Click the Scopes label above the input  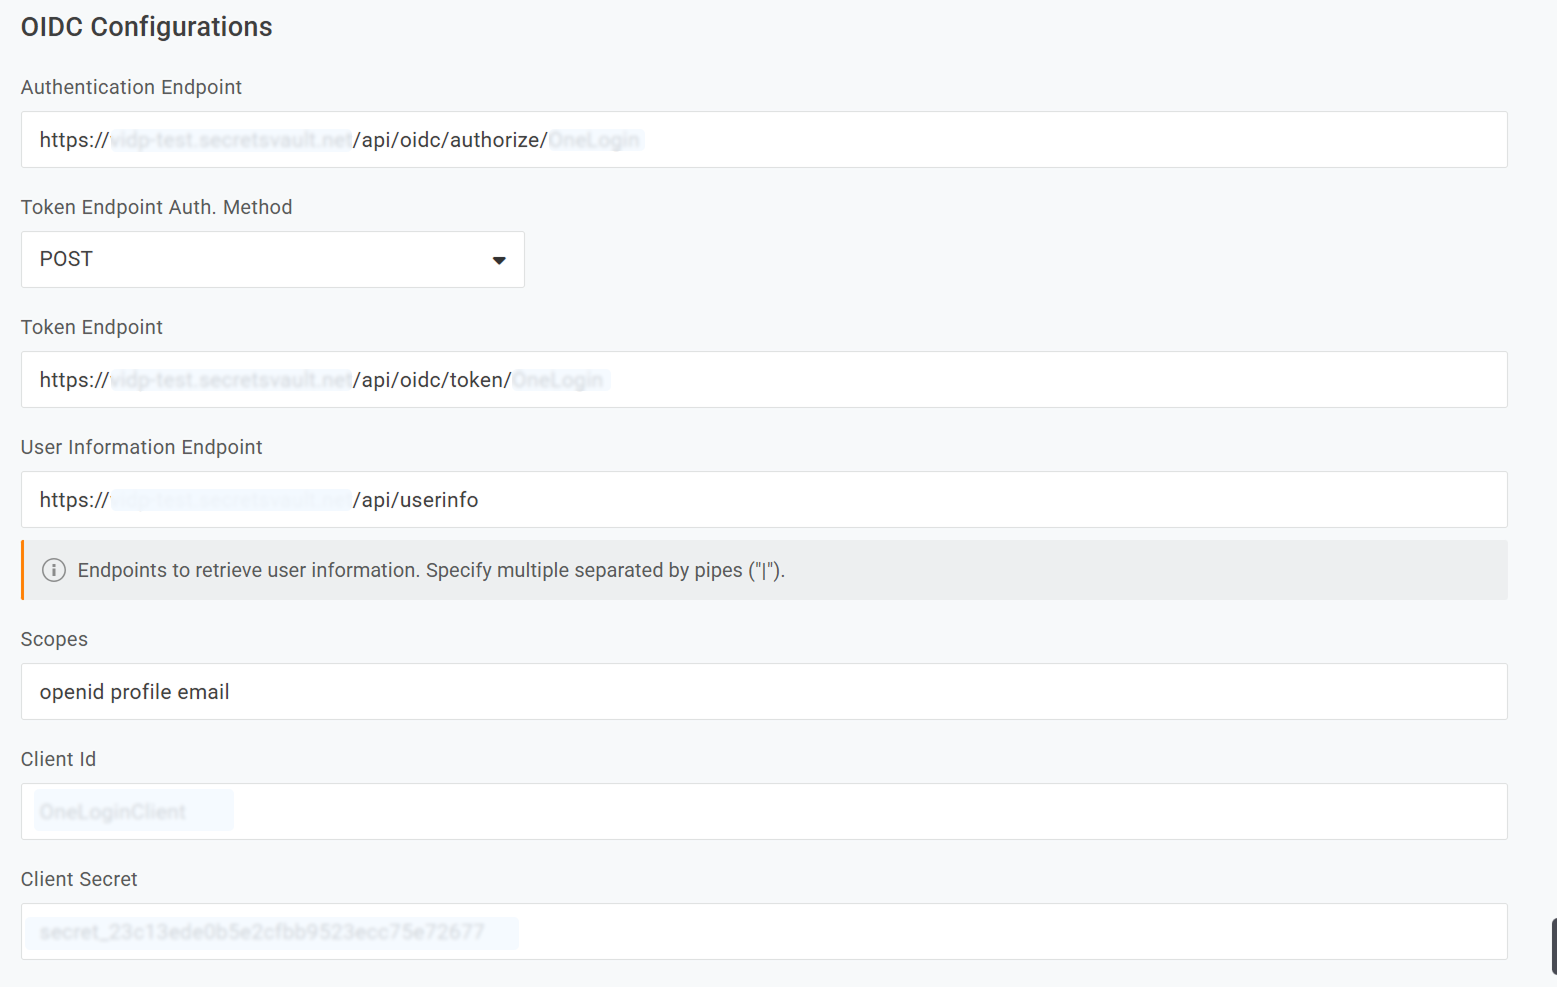[x=54, y=639]
